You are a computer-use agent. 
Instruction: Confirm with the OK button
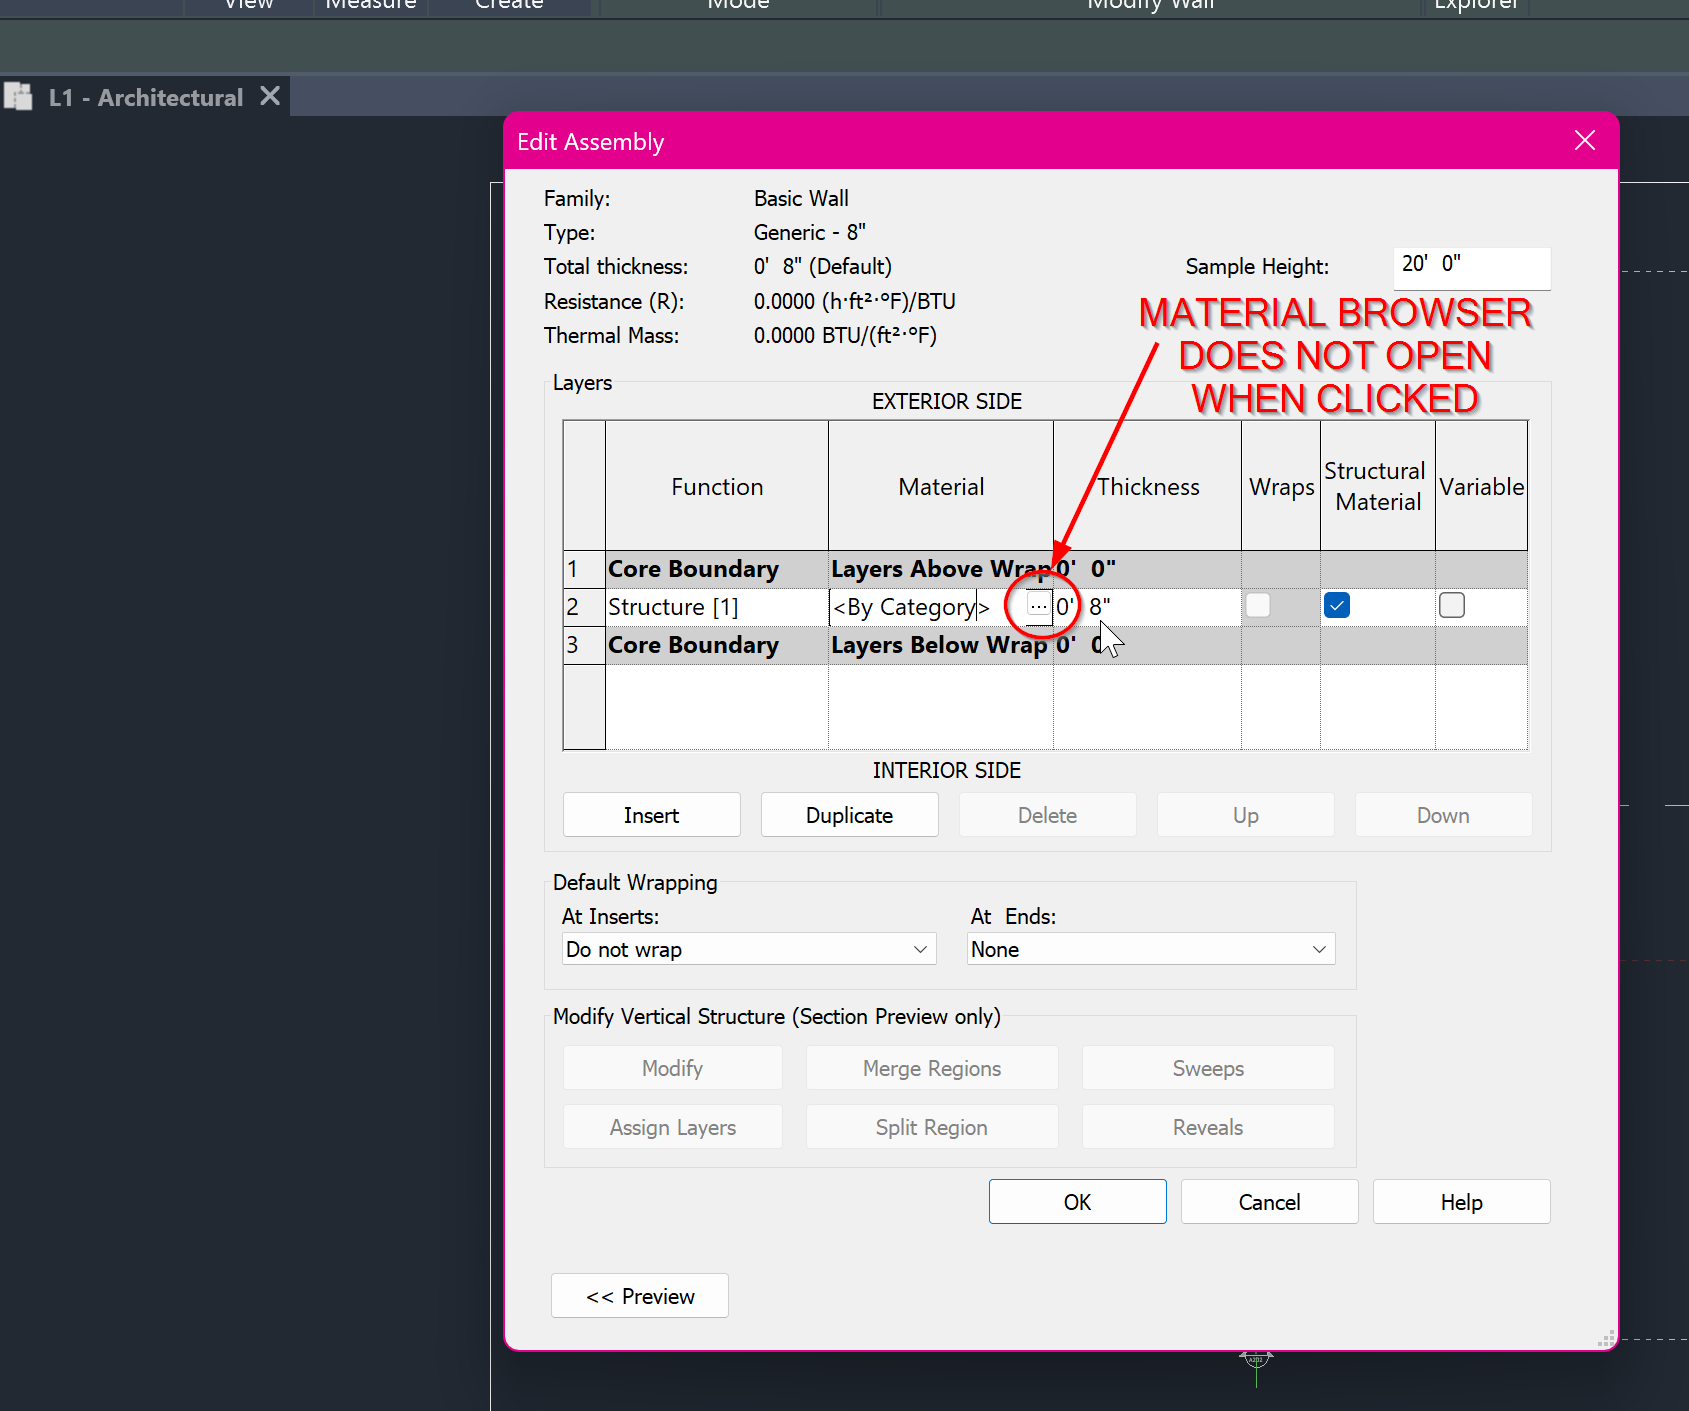(x=1078, y=1202)
